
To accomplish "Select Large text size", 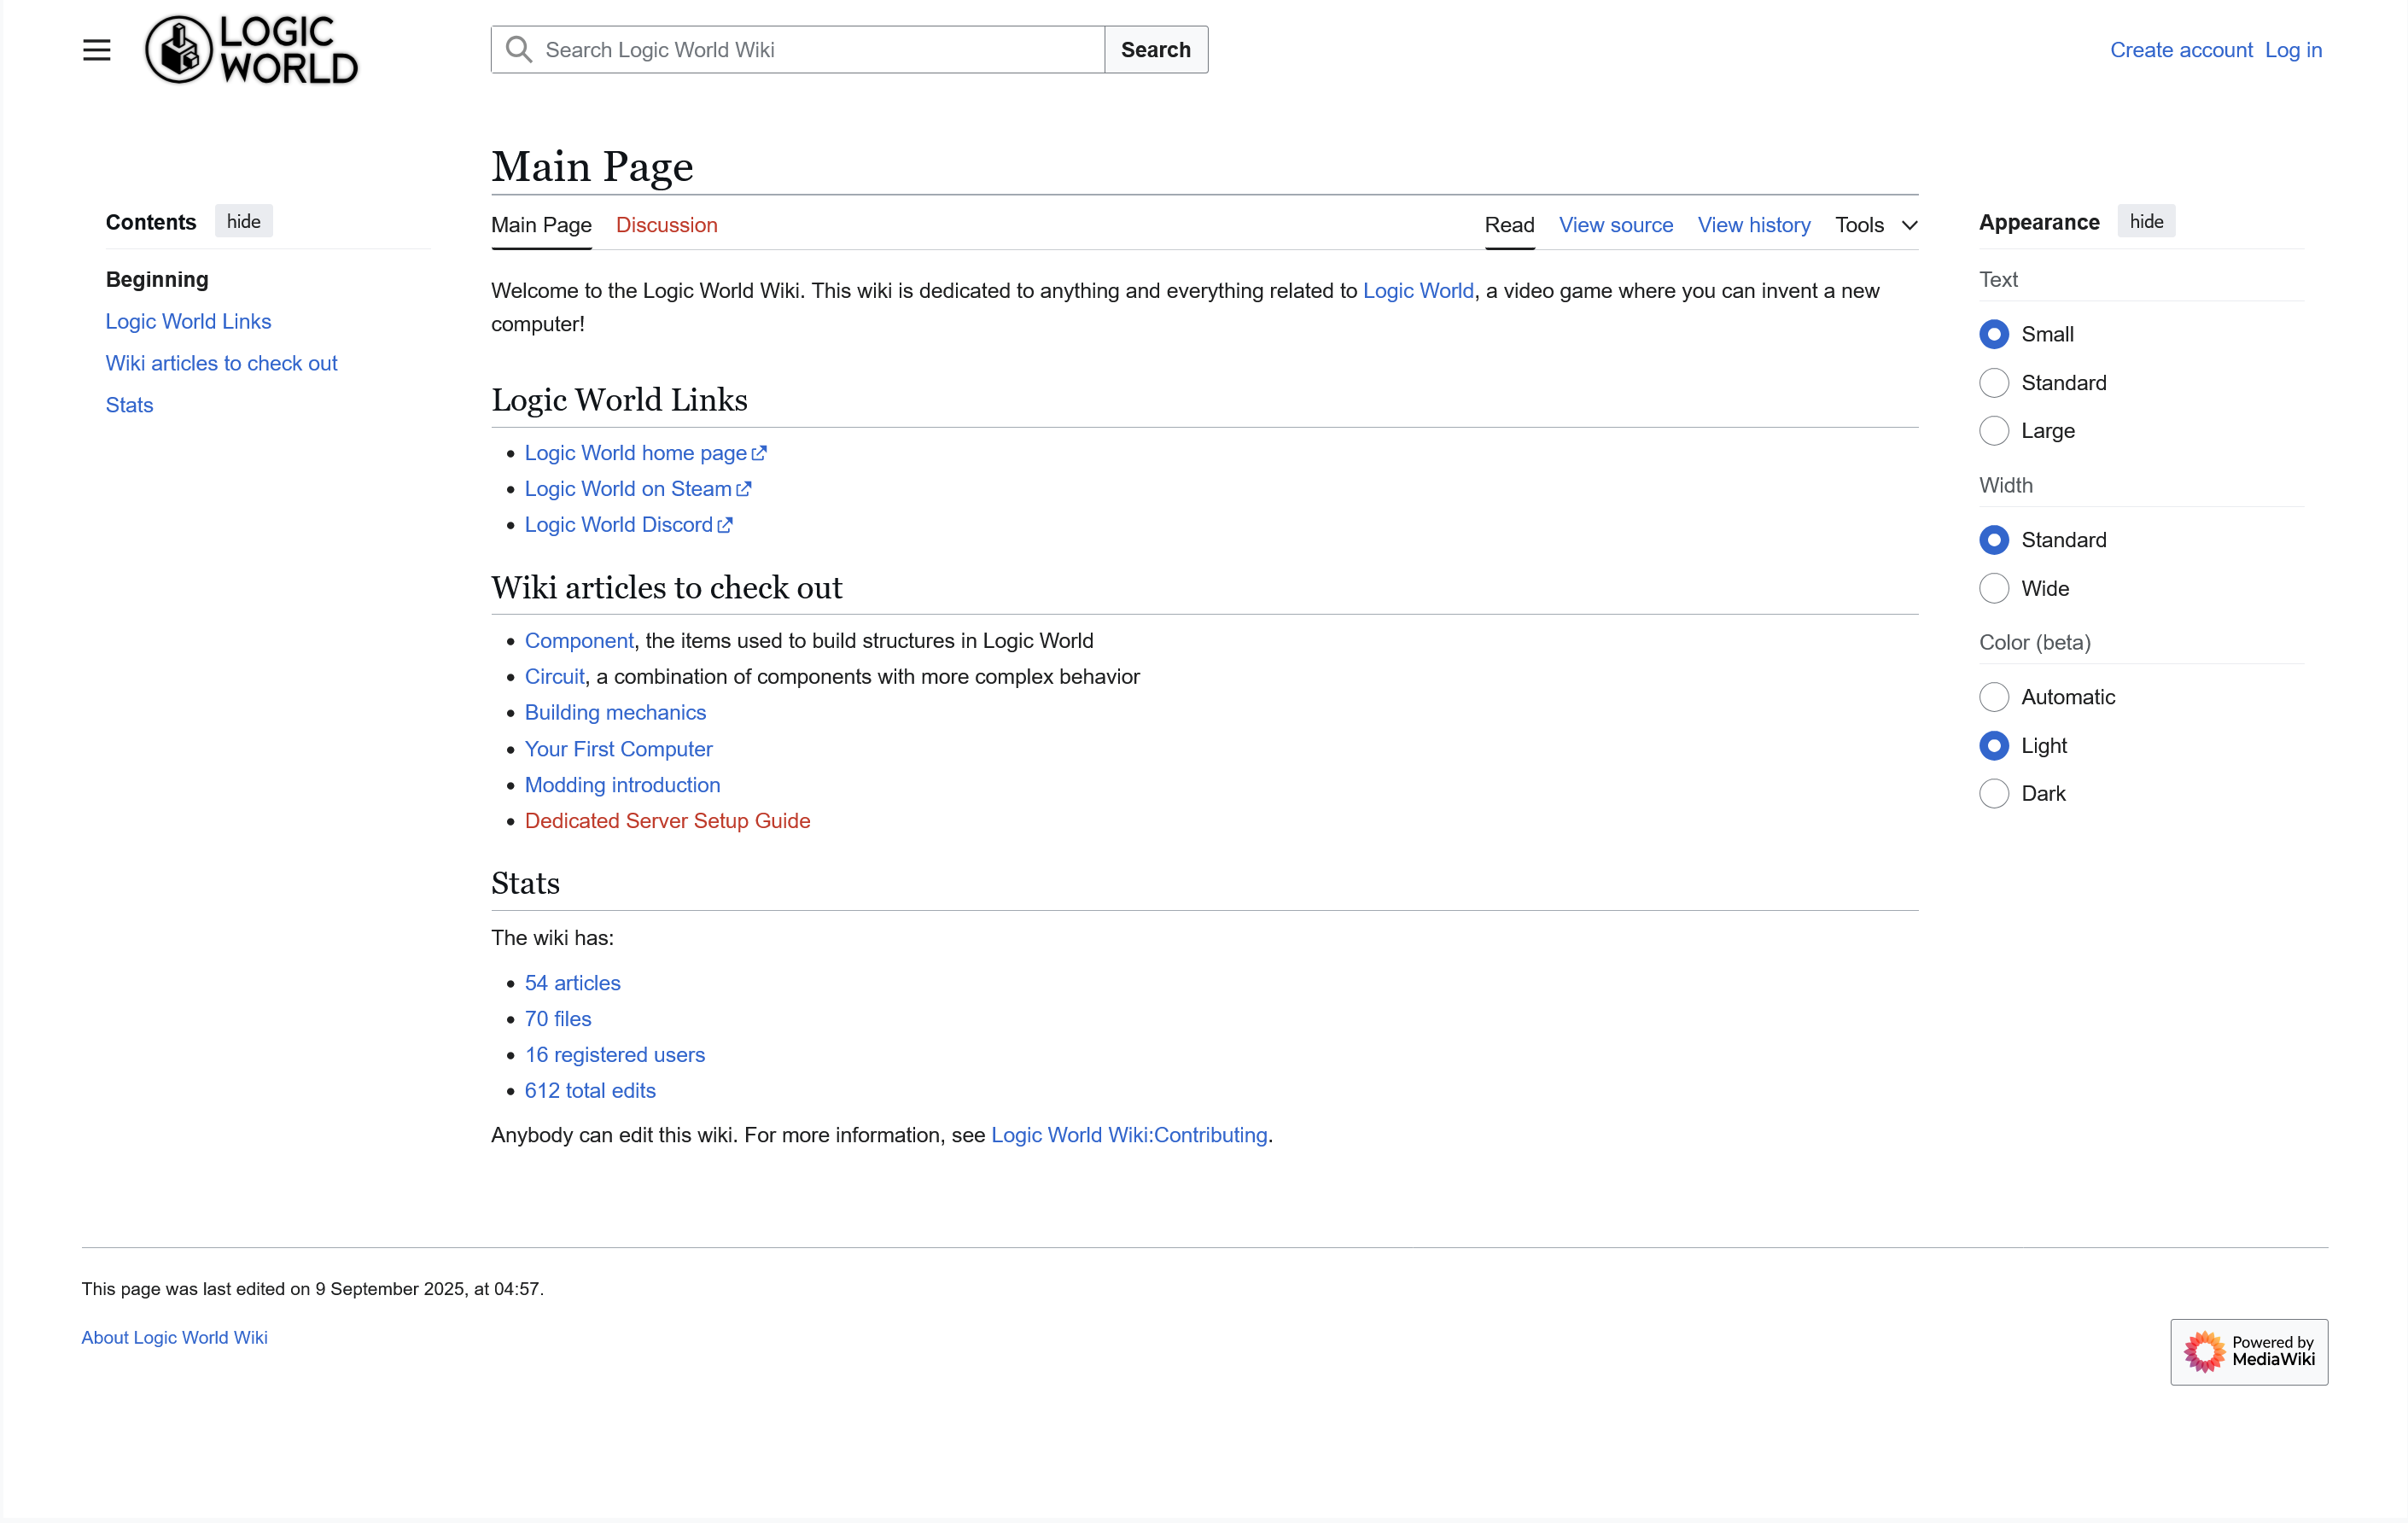I will (1994, 431).
